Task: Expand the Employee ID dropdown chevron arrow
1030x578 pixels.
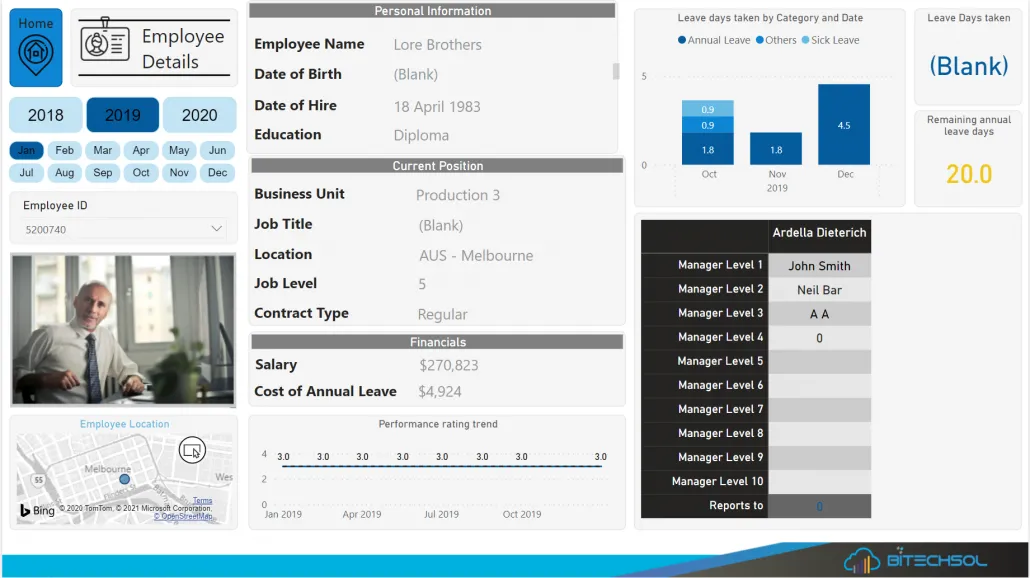Action: pyautogui.click(x=216, y=230)
